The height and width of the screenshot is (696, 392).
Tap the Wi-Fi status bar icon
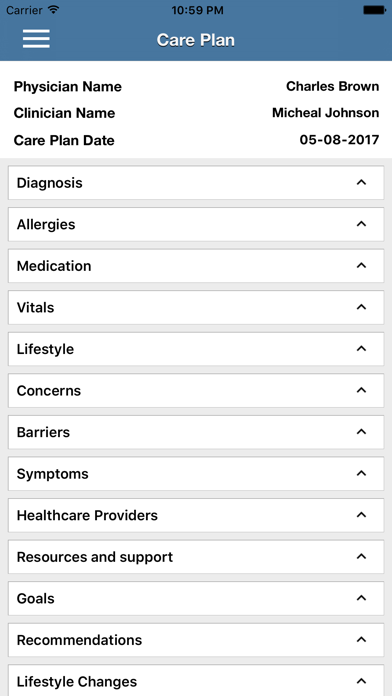[x=54, y=10]
